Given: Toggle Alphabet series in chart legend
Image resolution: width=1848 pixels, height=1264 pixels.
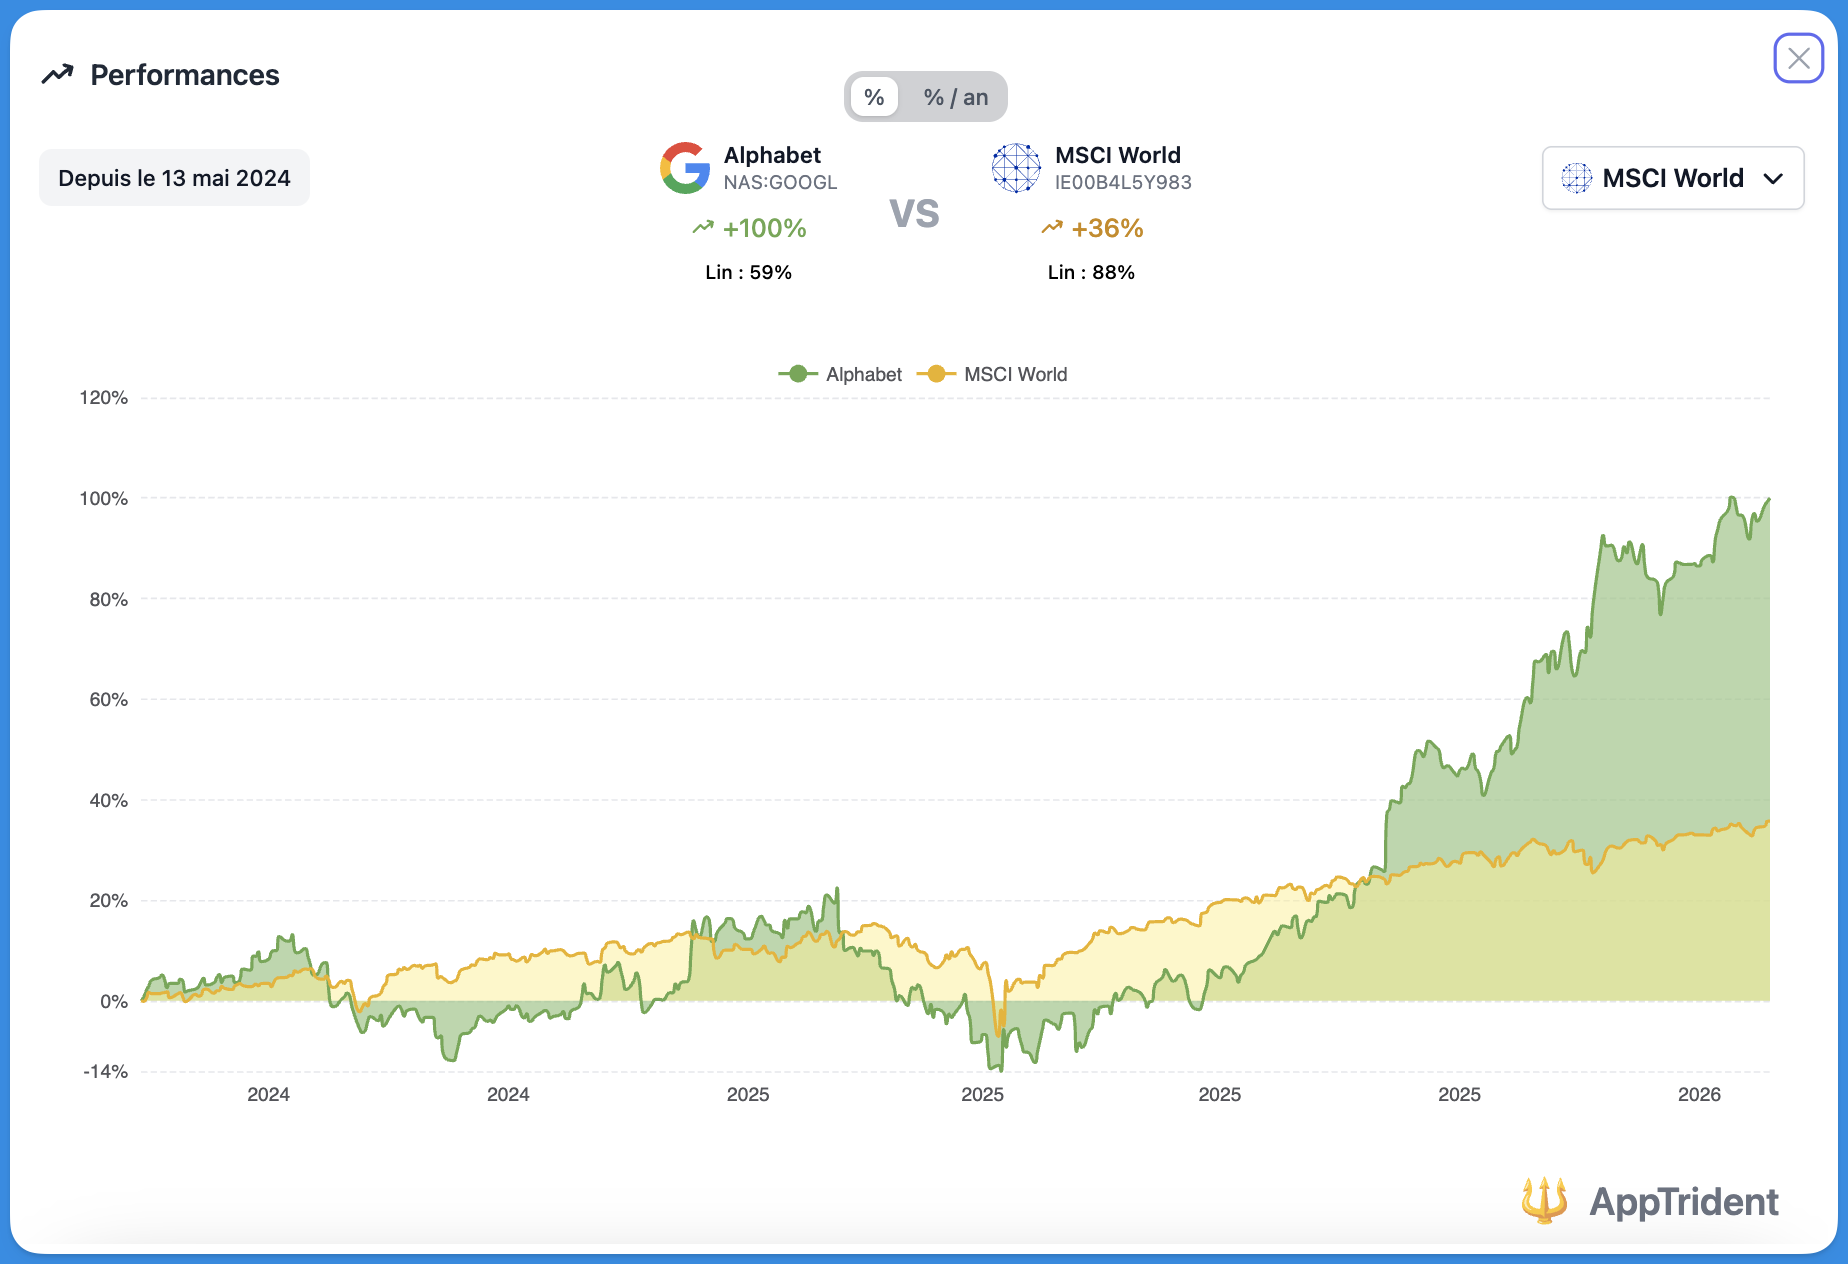Looking at the screenshot, I should click(841, 374).
